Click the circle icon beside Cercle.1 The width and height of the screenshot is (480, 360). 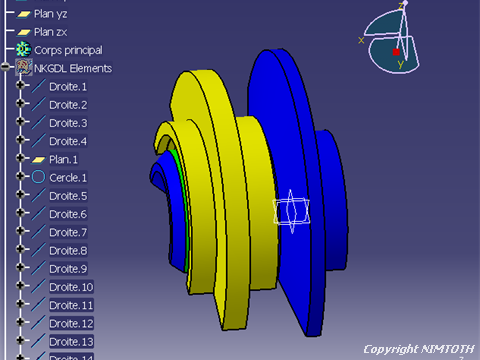tap(38, 177)
